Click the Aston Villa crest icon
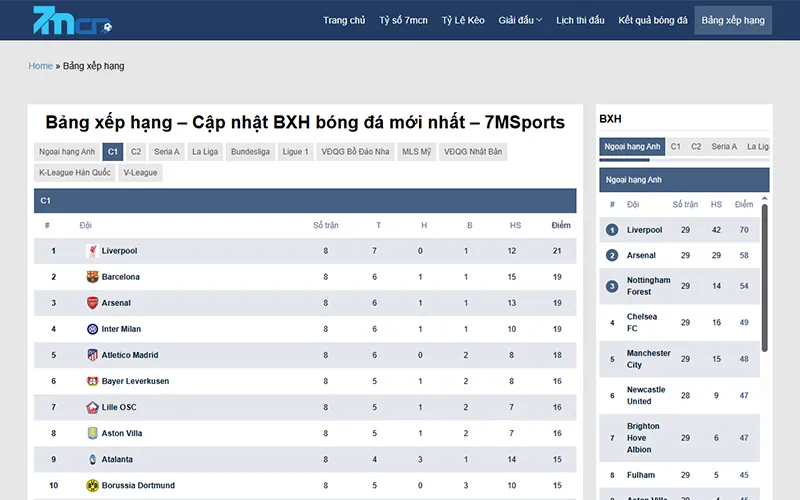 (x=92, y=433)
